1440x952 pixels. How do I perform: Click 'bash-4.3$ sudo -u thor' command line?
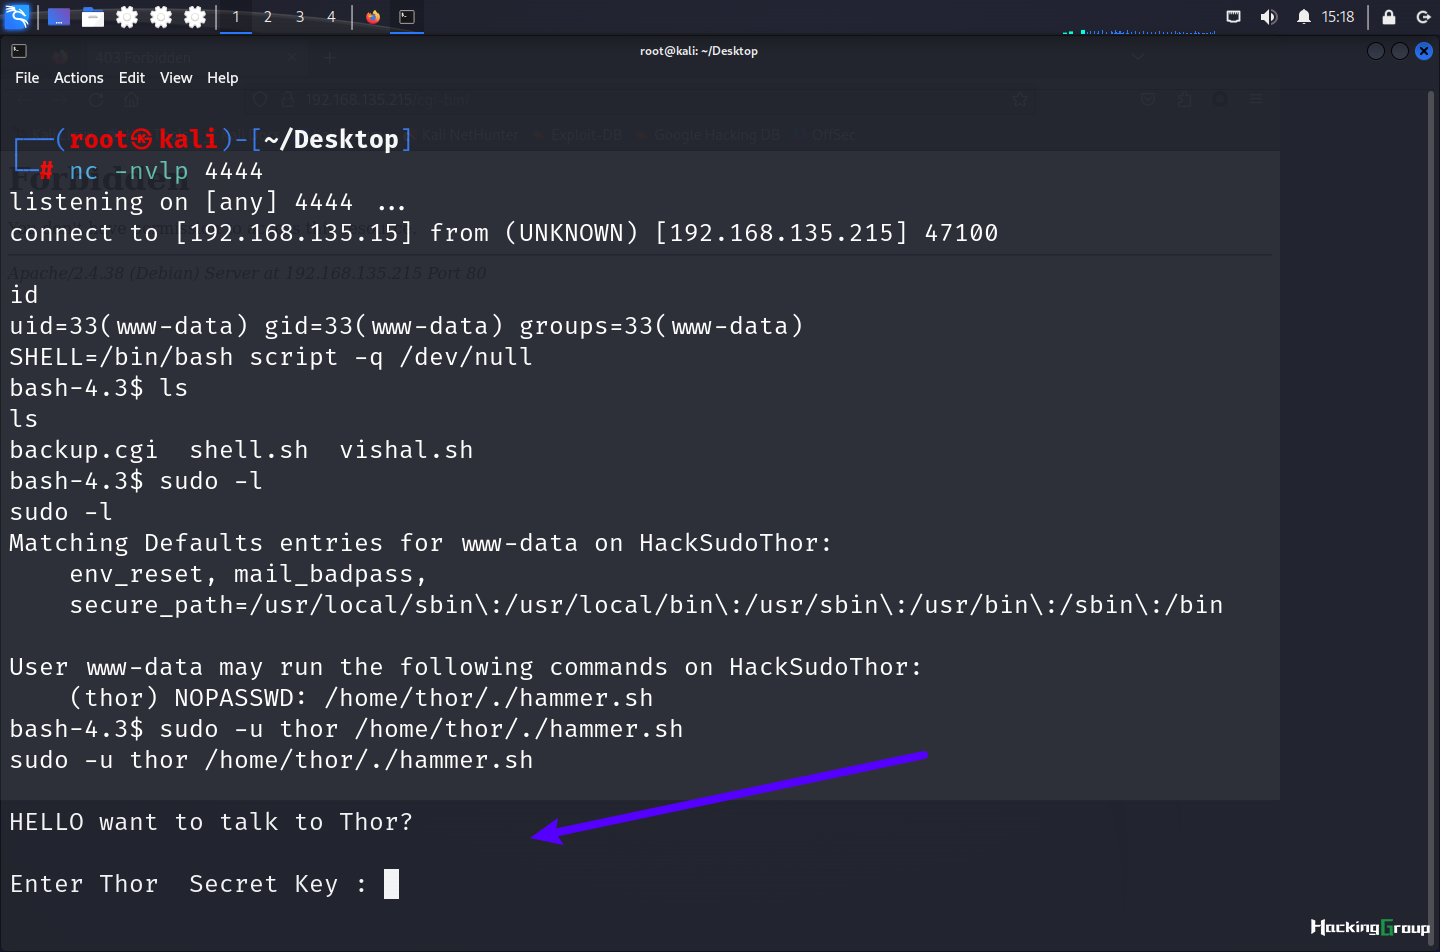[x=346, y=729]
